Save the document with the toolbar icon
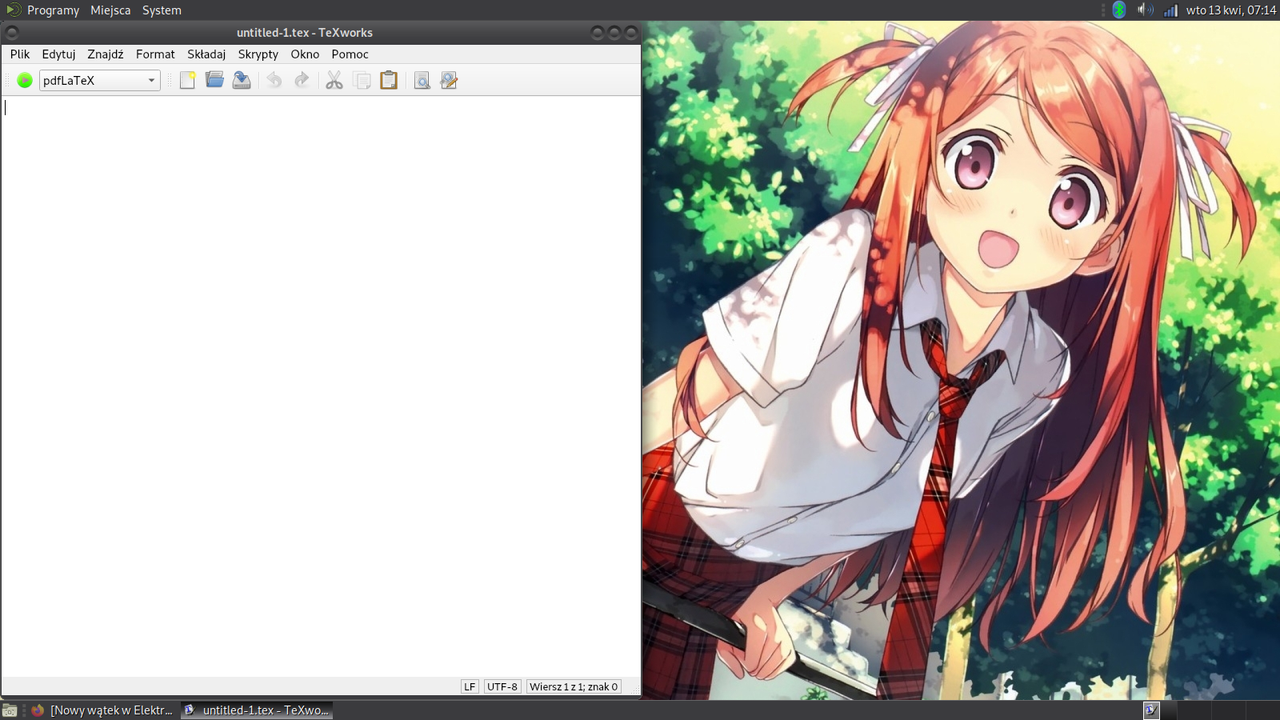The width and height of the screenshot is (1280, 720). pyautogui.click(x=241, y=80)
